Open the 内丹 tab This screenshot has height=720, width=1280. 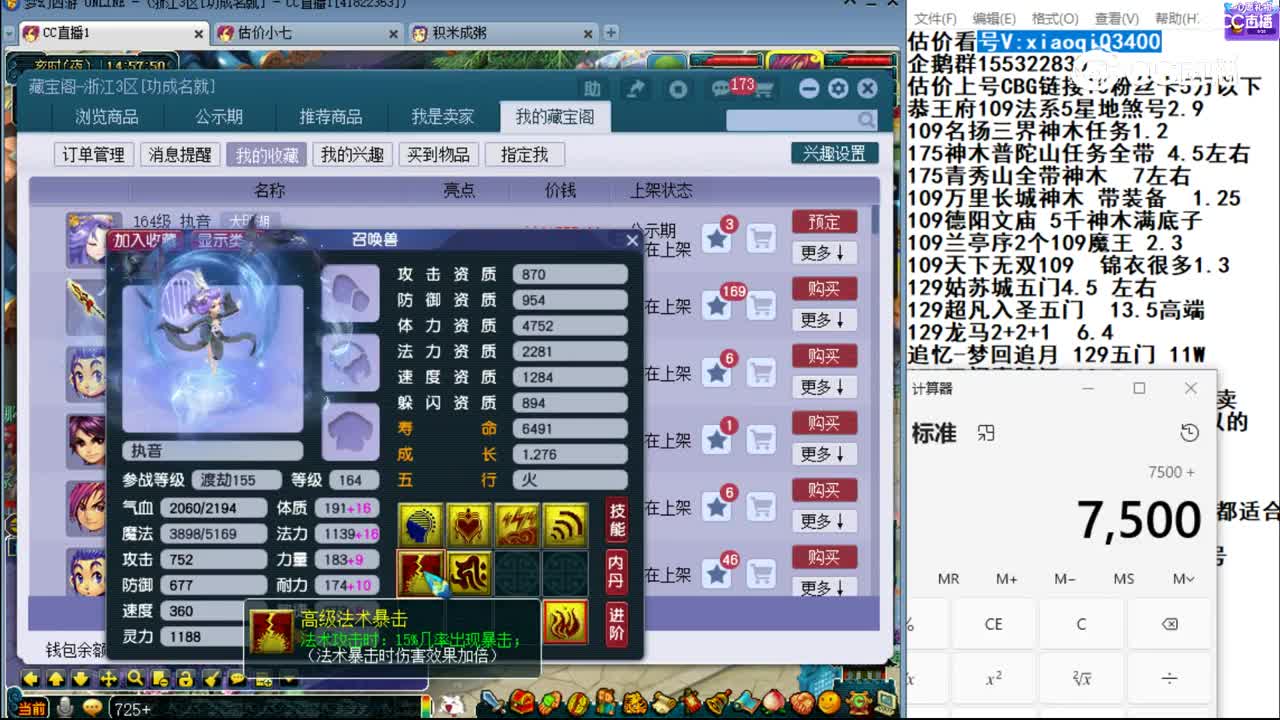pyautogui.click(x=617, y=572)
